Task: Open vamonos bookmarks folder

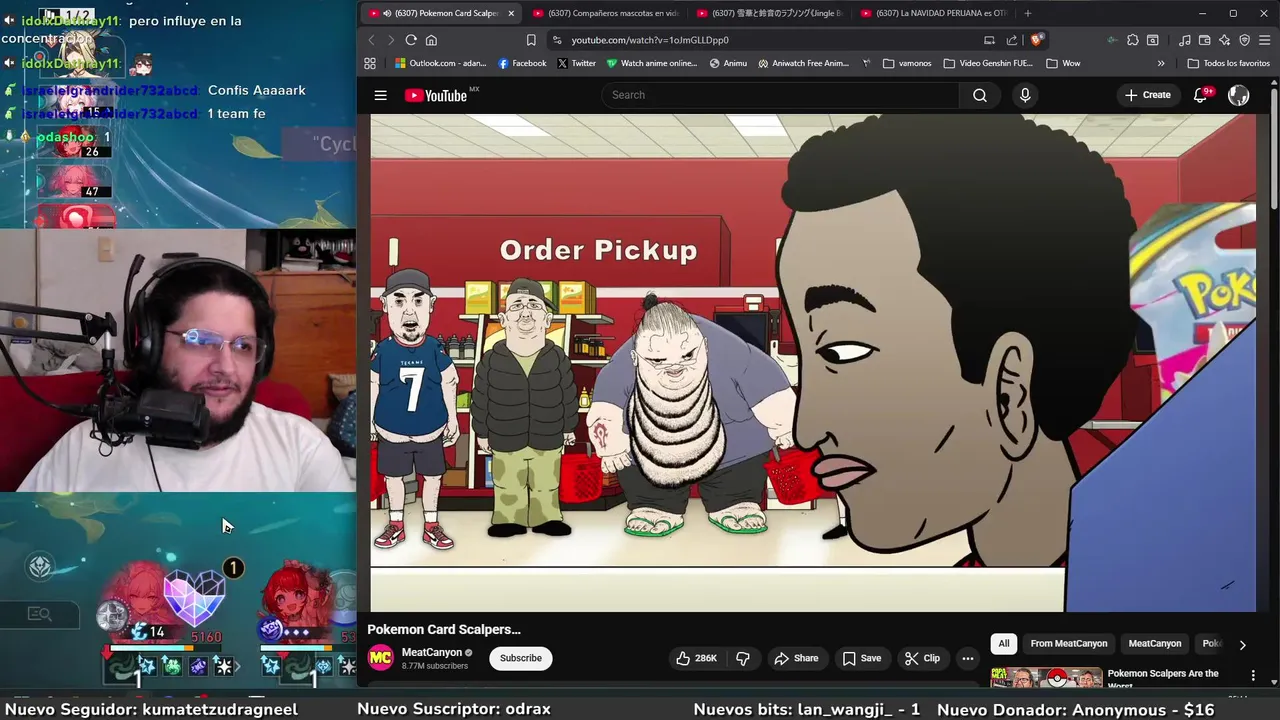Action: (x=906, y=63)
